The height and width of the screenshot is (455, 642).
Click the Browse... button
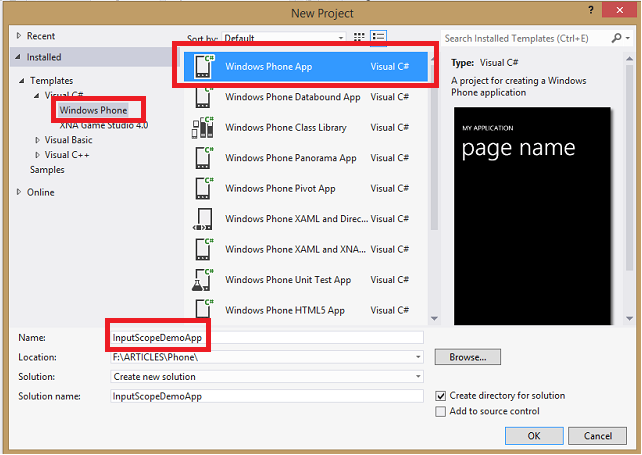pyautogui.click(x=468, y=357)
